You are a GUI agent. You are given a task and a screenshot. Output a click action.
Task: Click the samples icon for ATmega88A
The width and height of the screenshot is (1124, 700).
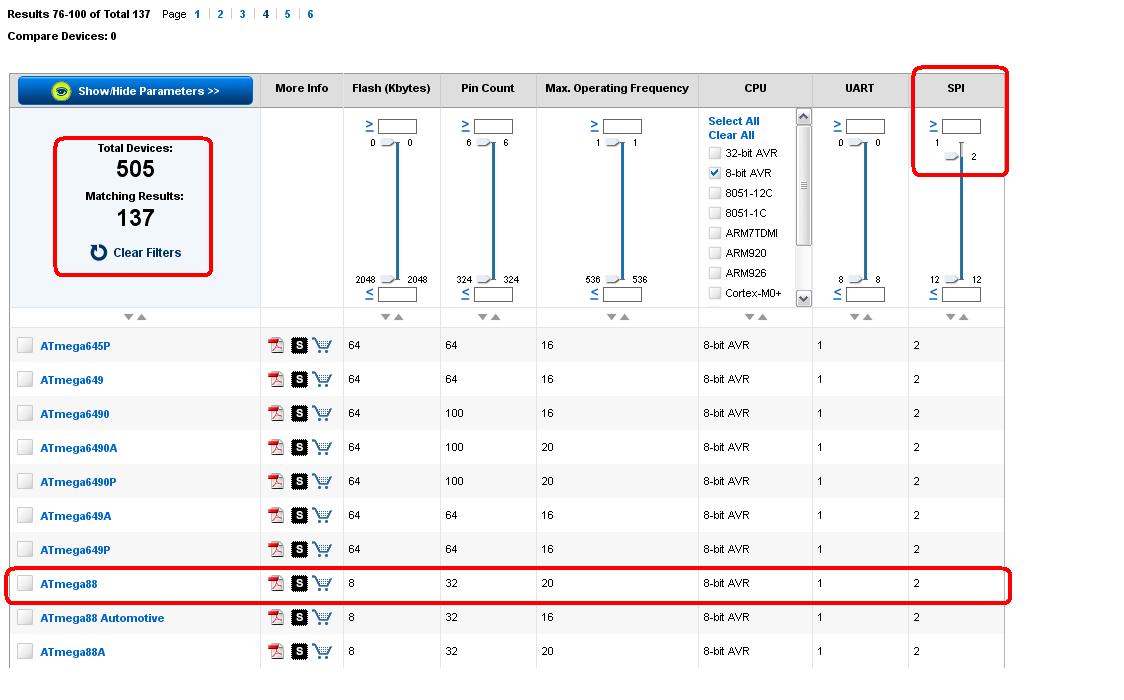300,651
